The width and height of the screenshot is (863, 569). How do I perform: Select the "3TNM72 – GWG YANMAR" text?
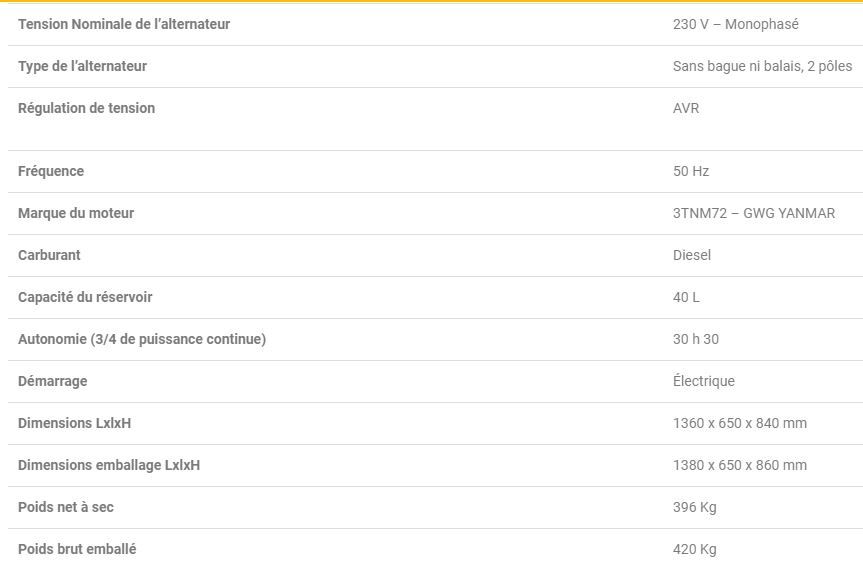754,213
